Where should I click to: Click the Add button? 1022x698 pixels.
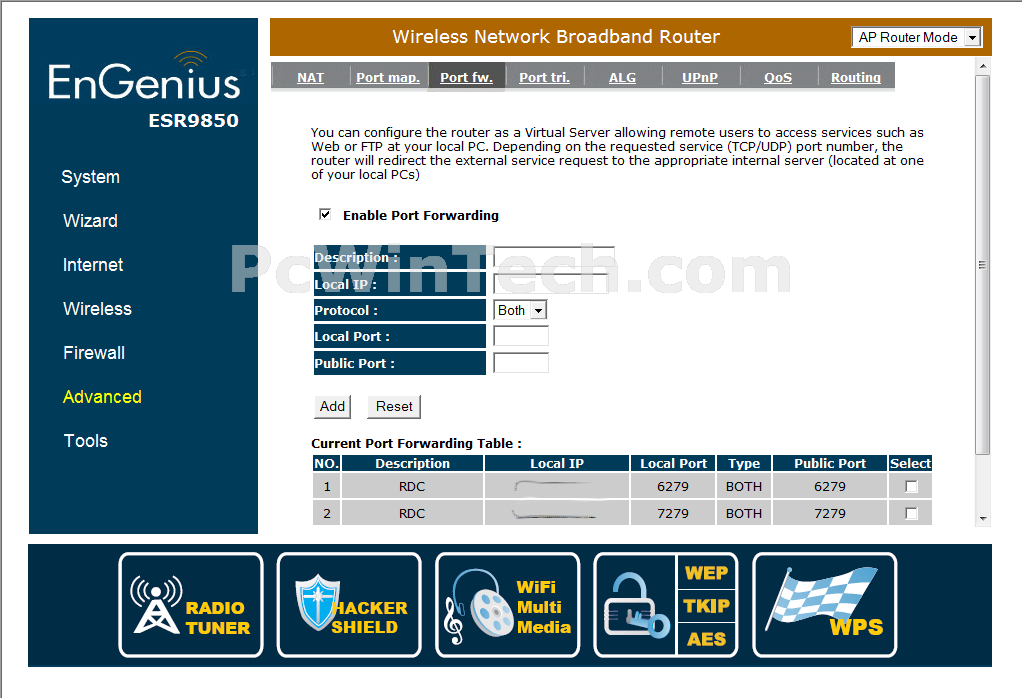[332, 407]
